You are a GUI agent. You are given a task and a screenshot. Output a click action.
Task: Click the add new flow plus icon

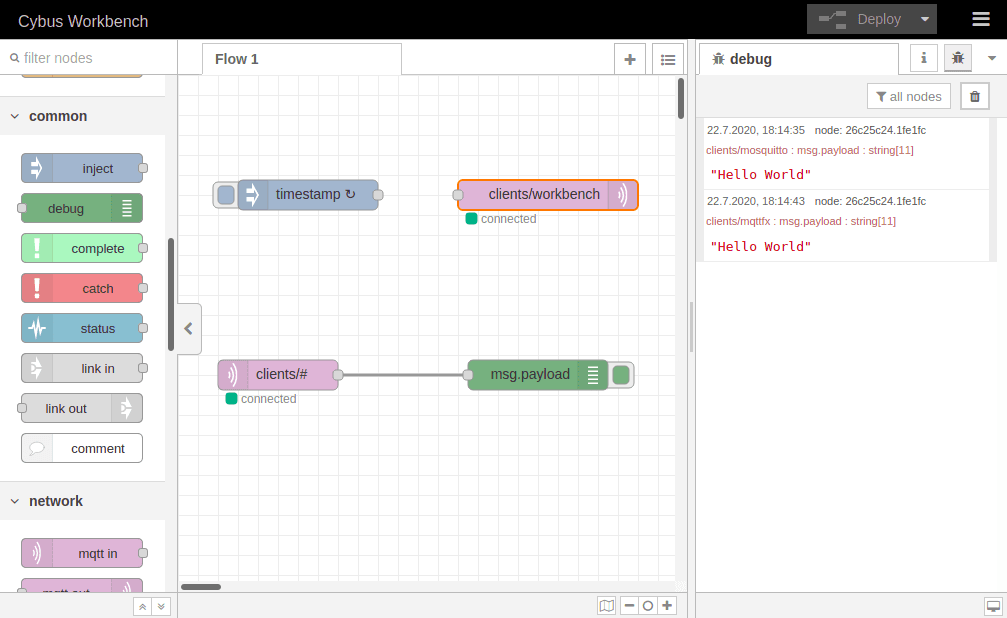pos(630,59)
